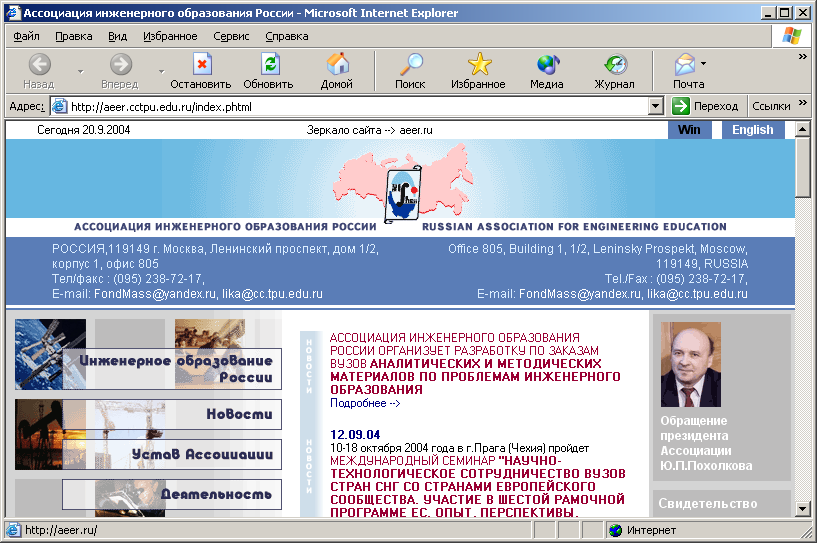
Task: Click the Windows flag logo
Action: (791, 36)
